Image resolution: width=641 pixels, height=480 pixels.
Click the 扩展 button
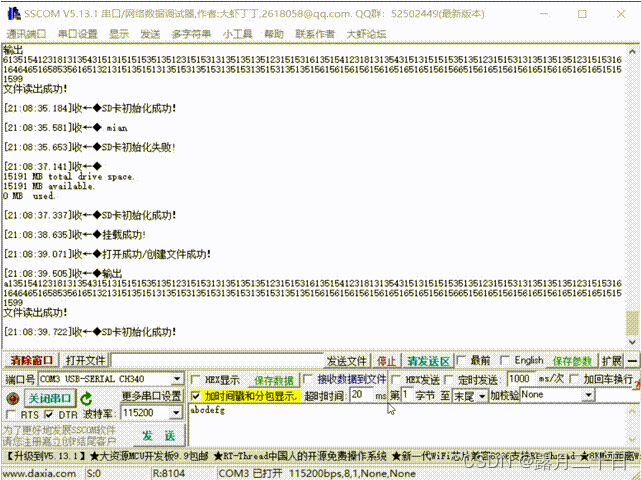tap(612, 361)
